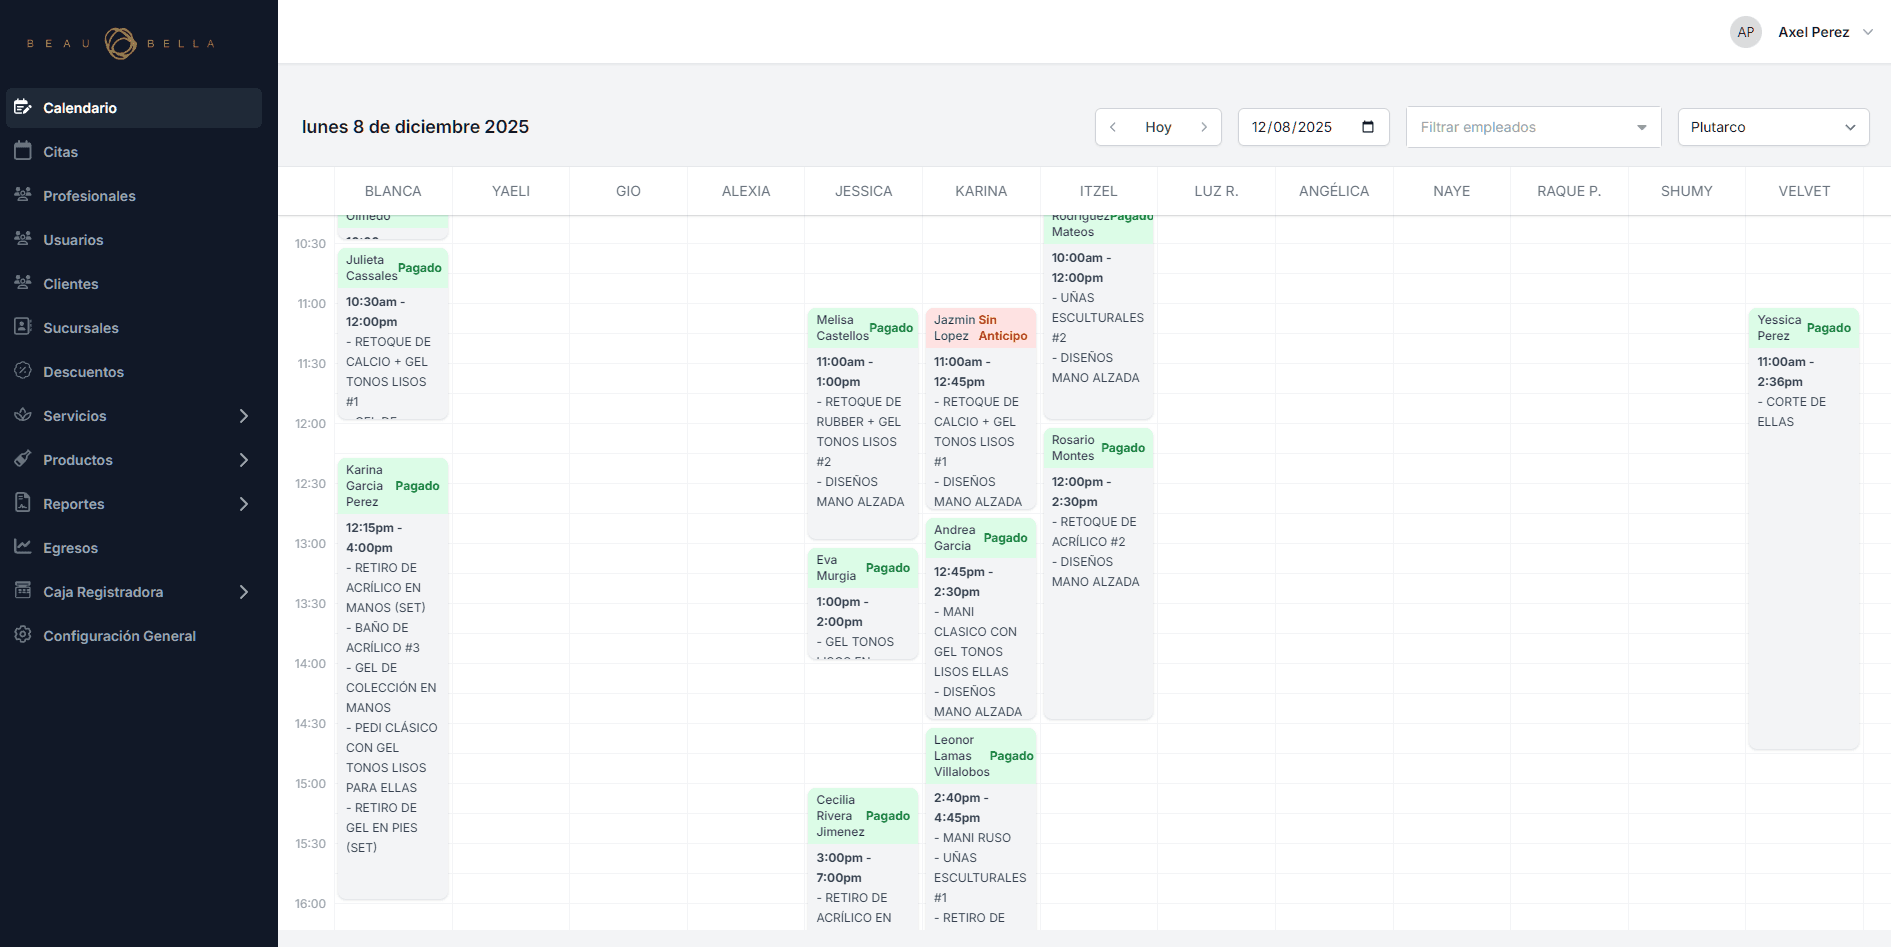Screen dimensions: 1891x947
Task: Open Yessica Perez appointment in VELVET column
Action: [1803, 500]
